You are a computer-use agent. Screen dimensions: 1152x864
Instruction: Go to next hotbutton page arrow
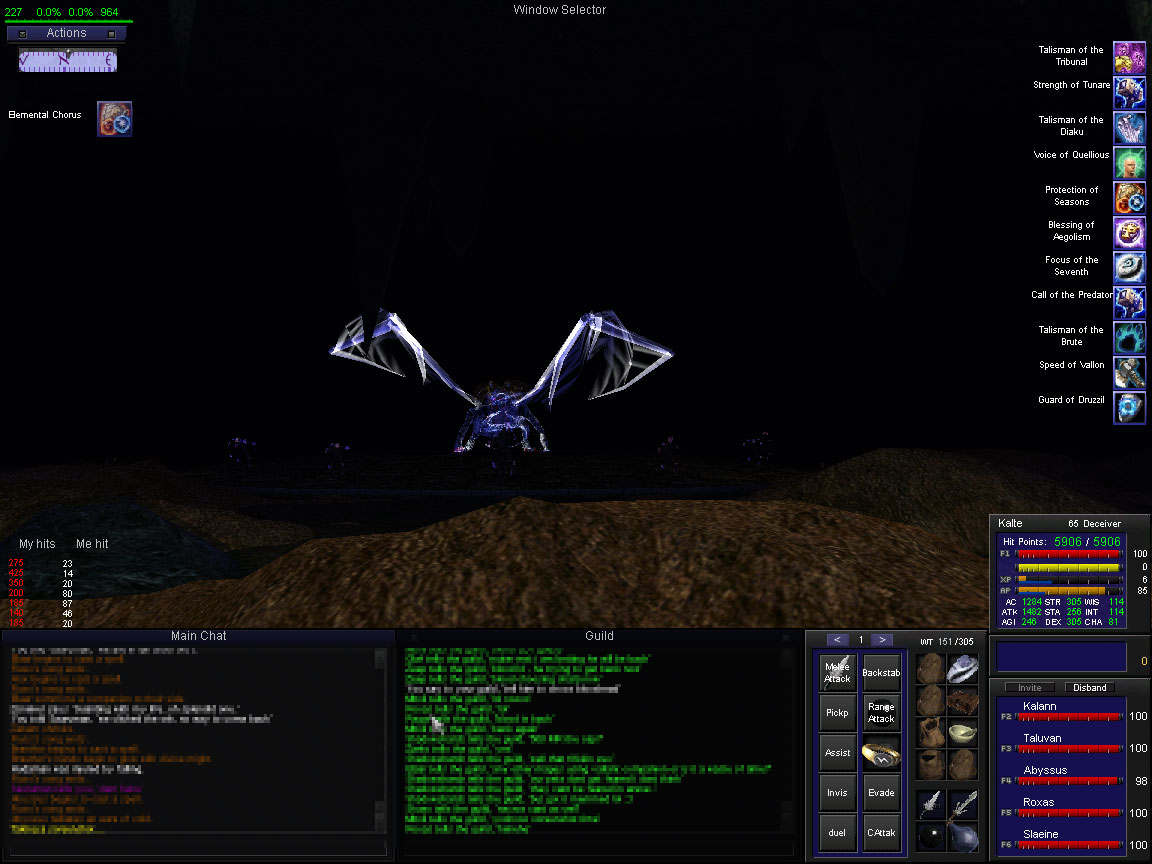pyautogui.click(x=882, y=640)
